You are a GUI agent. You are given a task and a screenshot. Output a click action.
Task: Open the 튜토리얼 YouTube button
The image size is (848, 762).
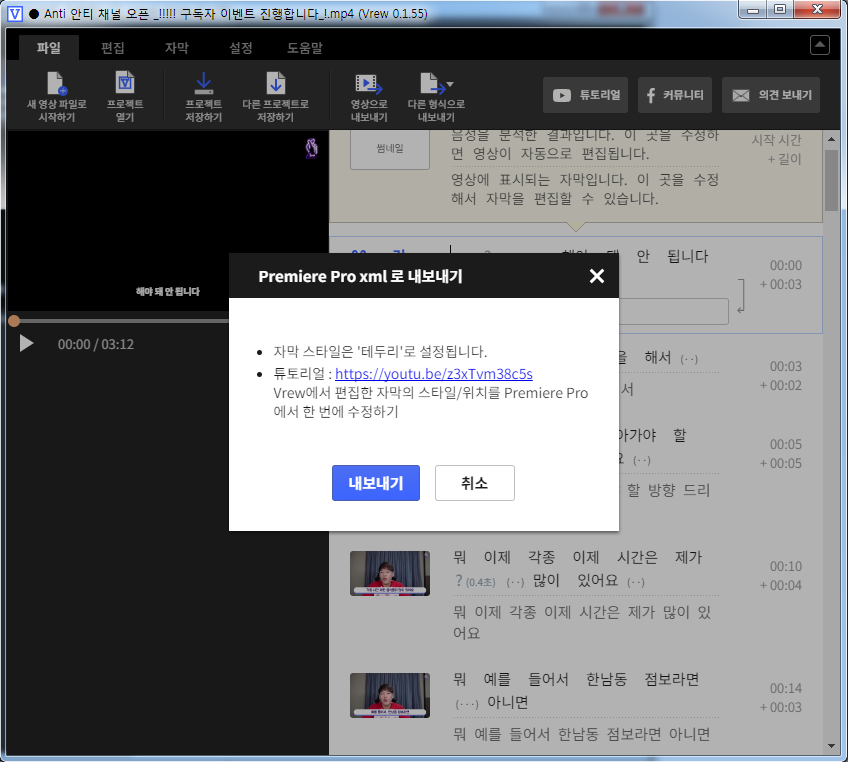click(585, 95)
